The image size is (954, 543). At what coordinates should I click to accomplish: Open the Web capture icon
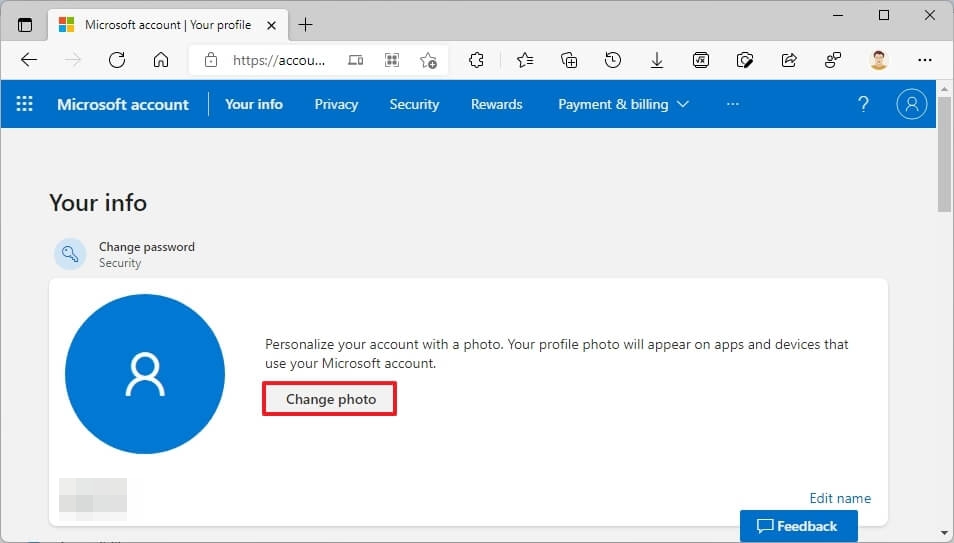[745, 60]
